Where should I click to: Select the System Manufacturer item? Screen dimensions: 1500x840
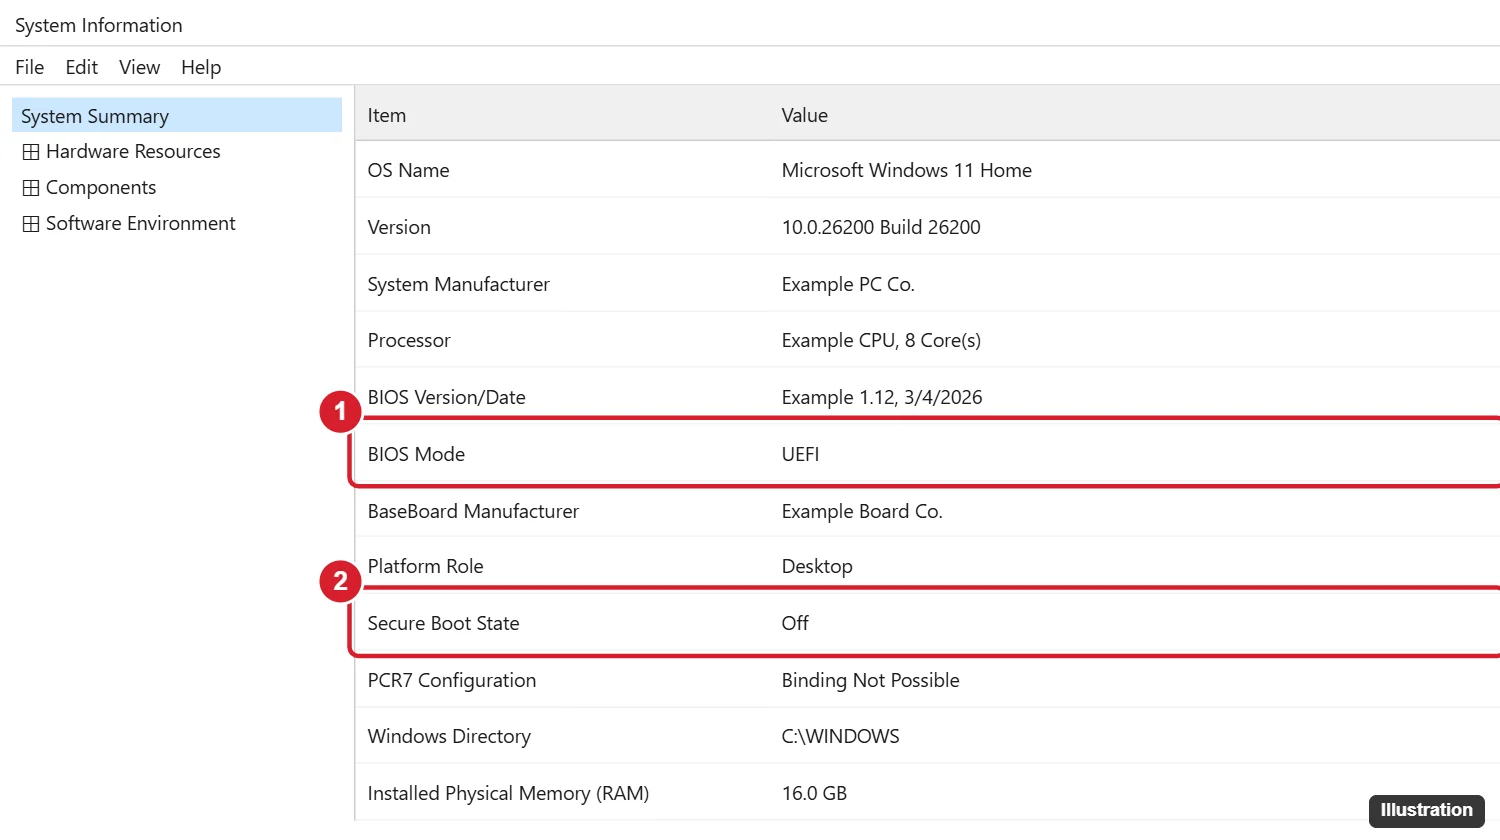(458, 284)
